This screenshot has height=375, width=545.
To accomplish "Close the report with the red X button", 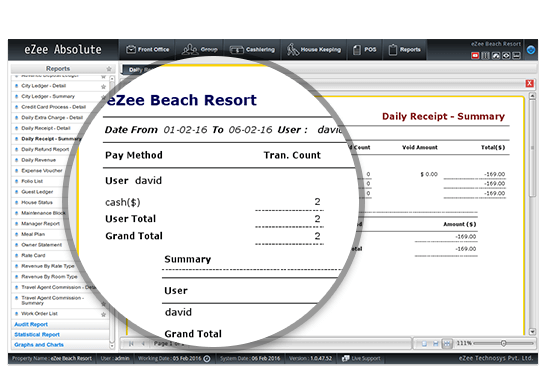I will [x=529, y=83].
